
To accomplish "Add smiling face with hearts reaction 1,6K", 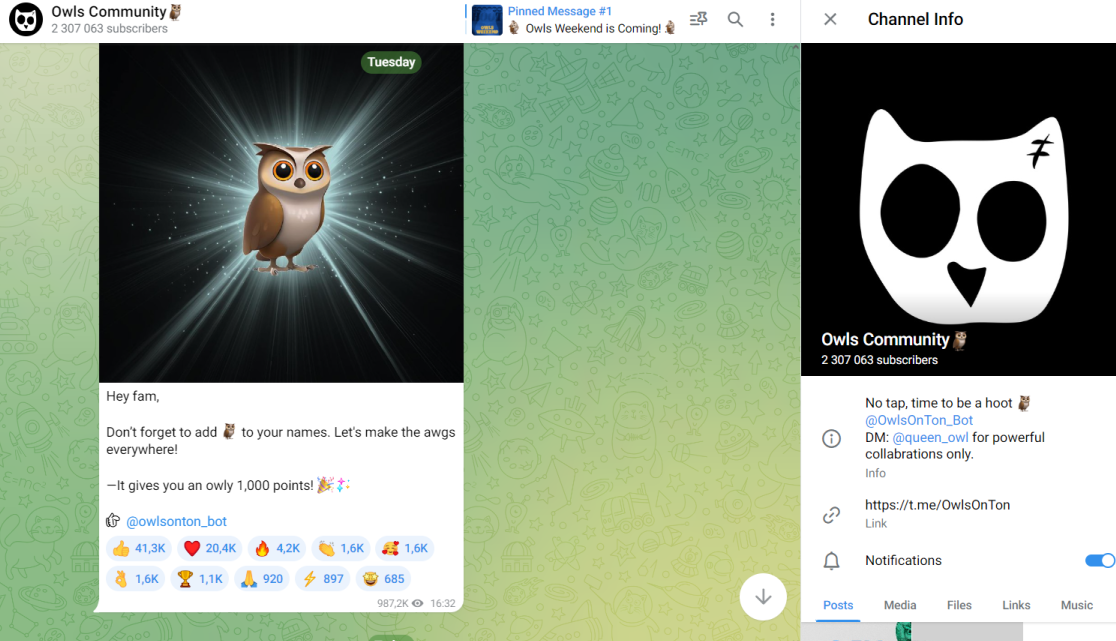I will click(404, 548).
